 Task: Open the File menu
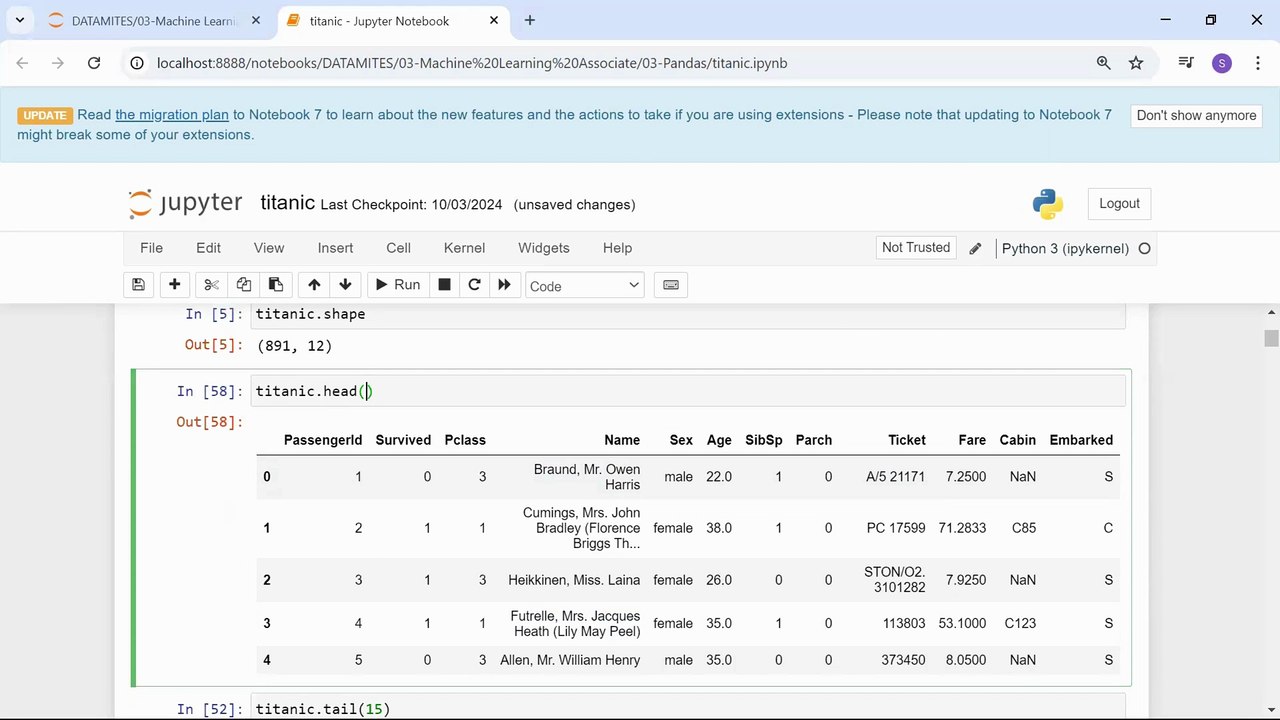click(x=151, y=248)
